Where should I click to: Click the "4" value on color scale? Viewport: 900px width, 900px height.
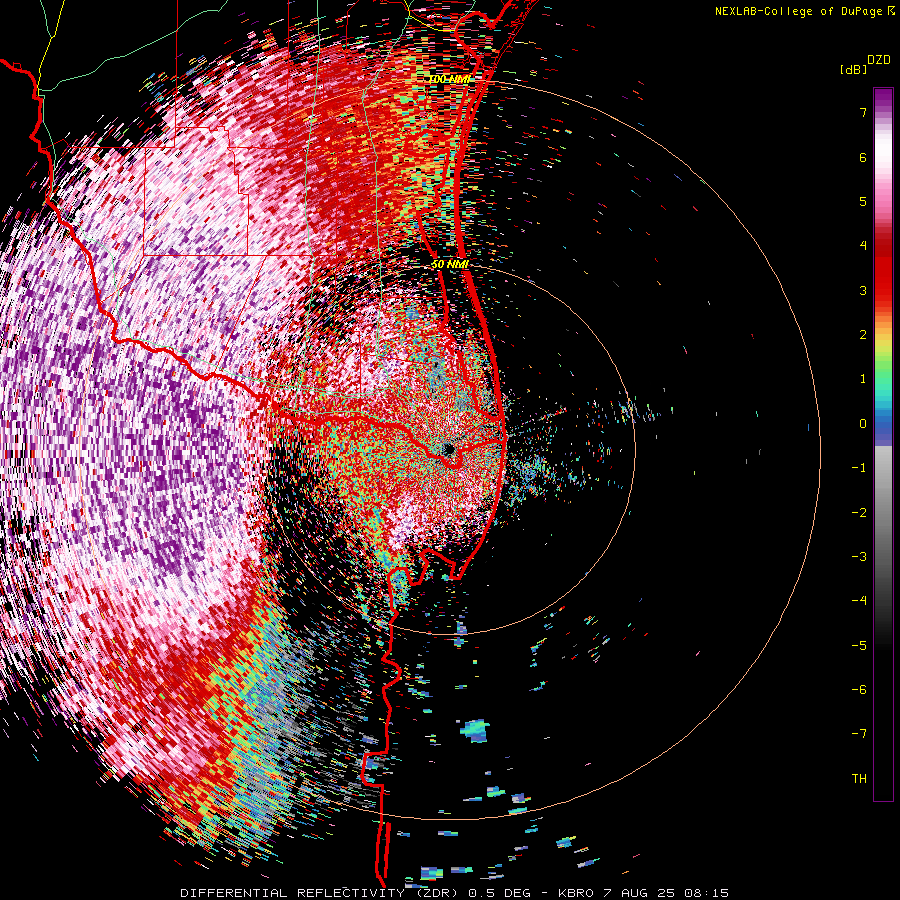(x=863, y=246)
